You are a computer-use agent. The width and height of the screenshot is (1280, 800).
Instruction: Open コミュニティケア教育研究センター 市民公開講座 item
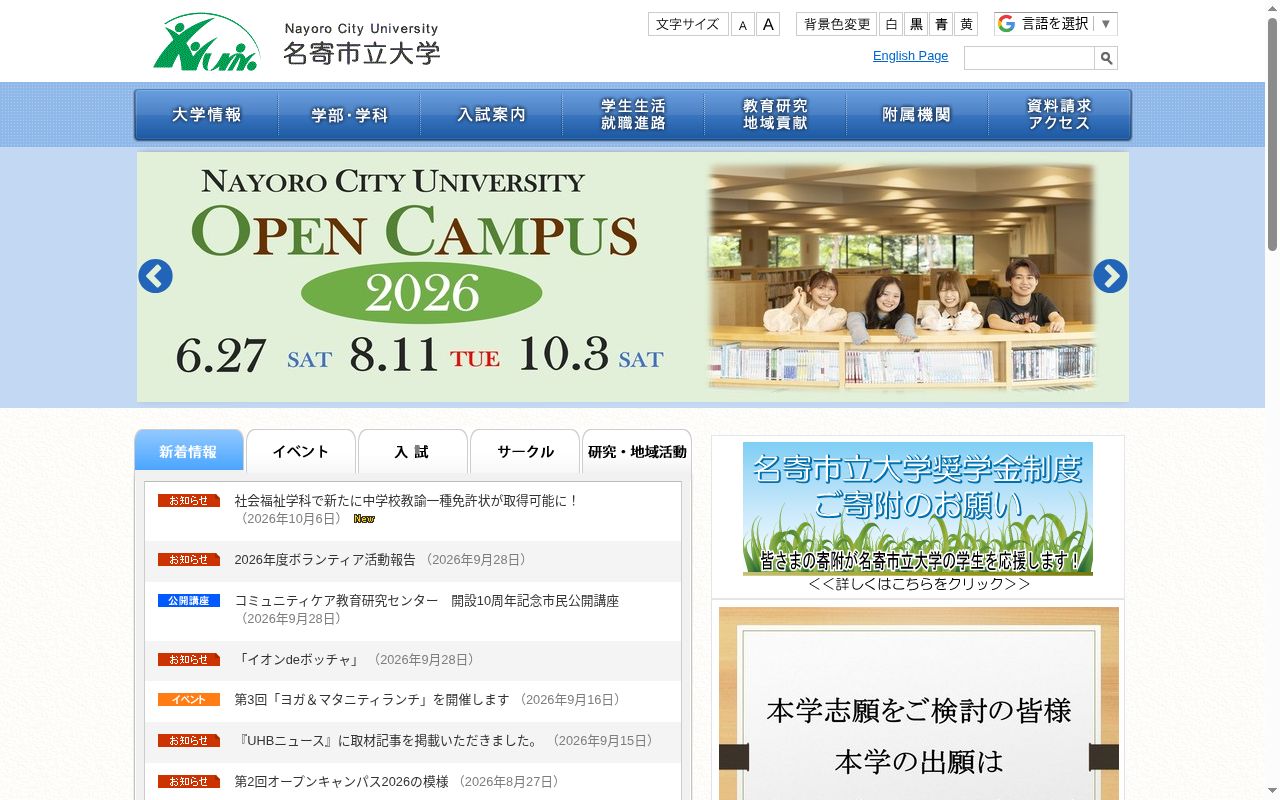click(x=427, y=601)
